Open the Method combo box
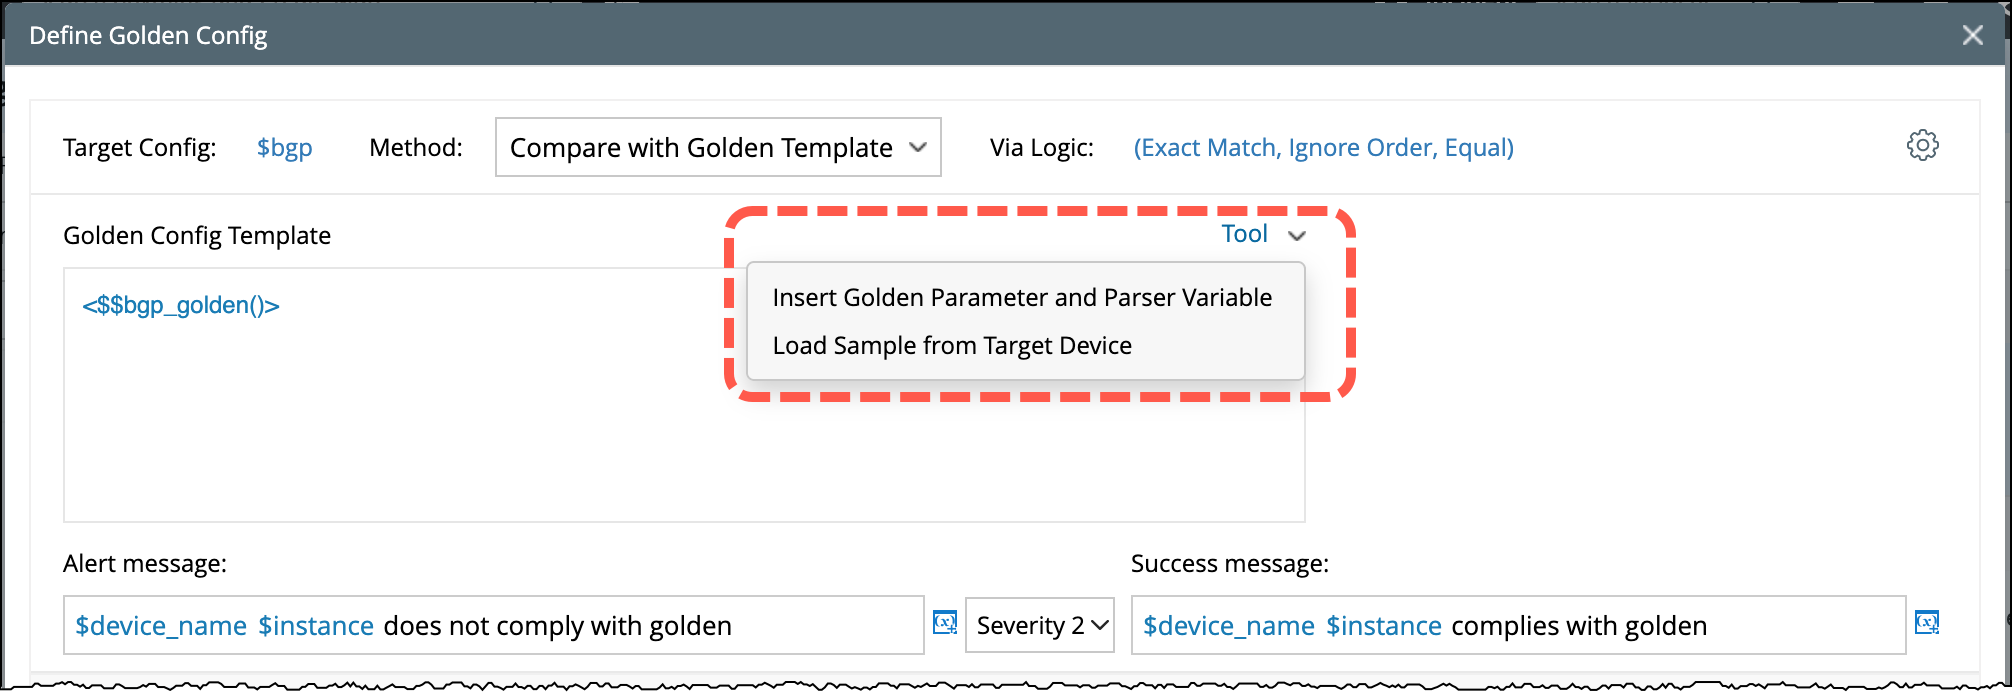This screenshot has height=692, width=2012. pyautogui.click(x=717, y=147)
